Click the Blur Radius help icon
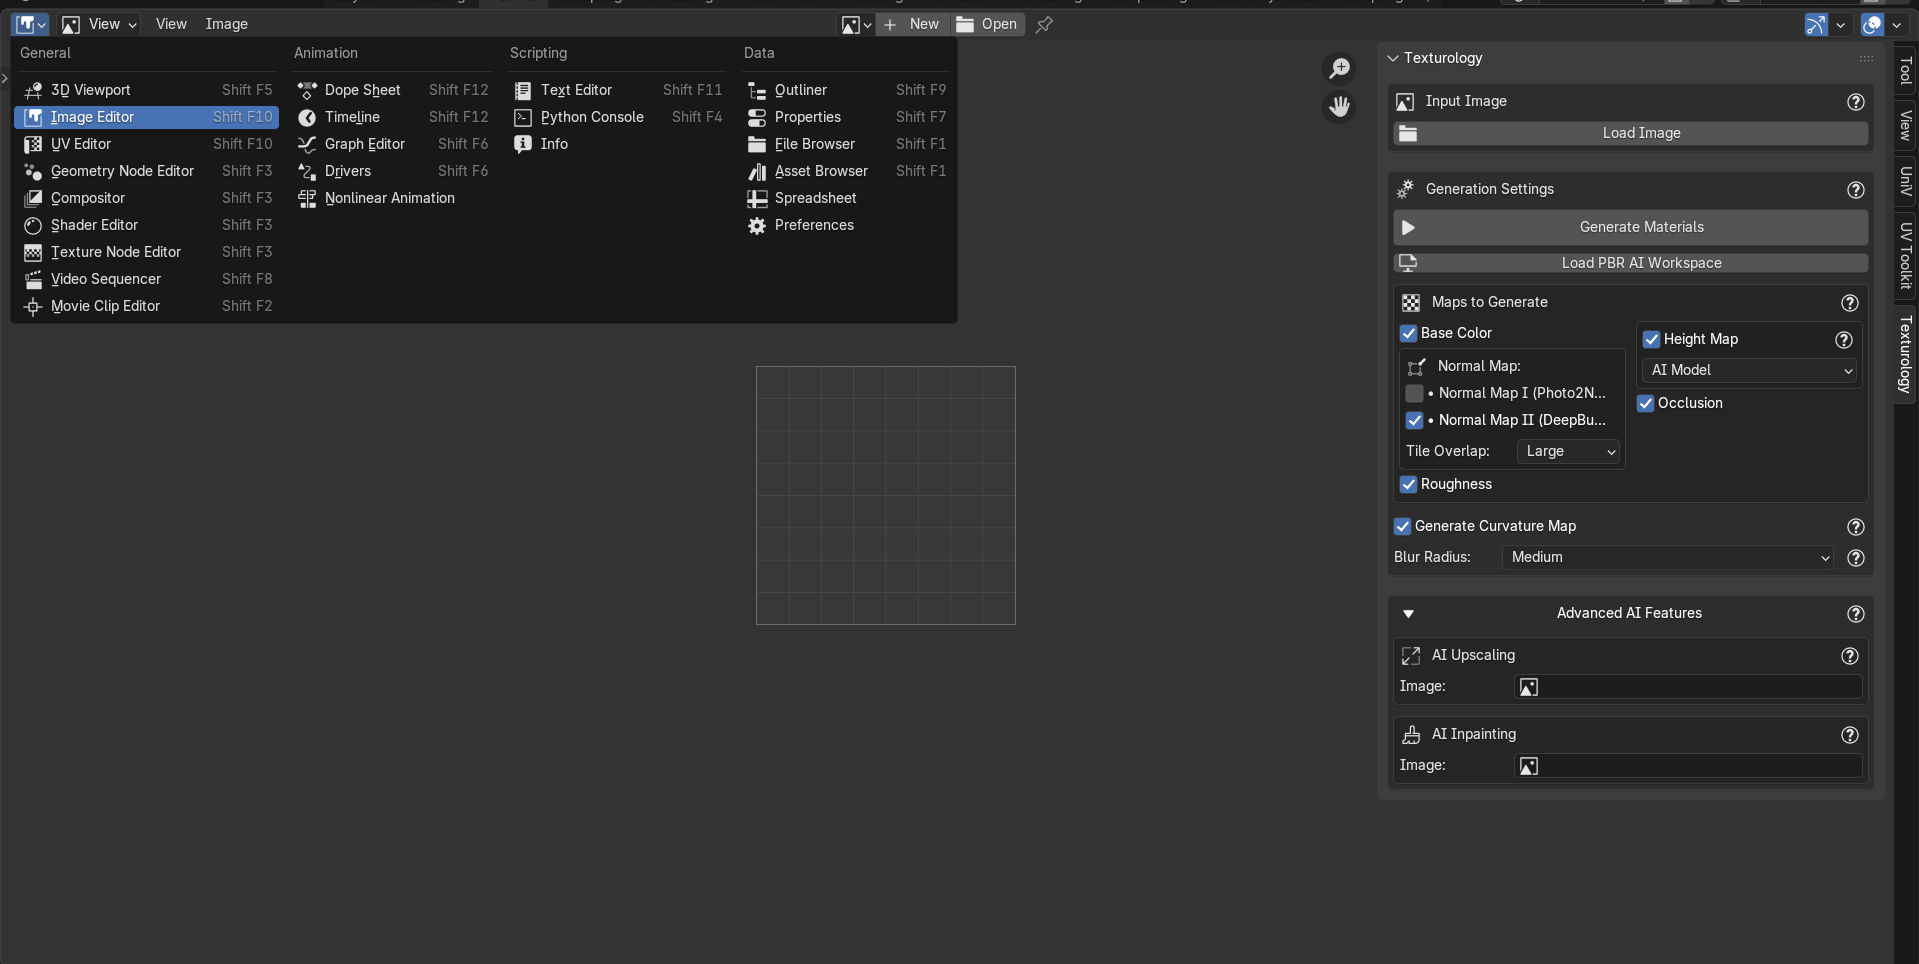This screenshot has height=964, width=1919. pyautogui.click(x=1856, y=558)
